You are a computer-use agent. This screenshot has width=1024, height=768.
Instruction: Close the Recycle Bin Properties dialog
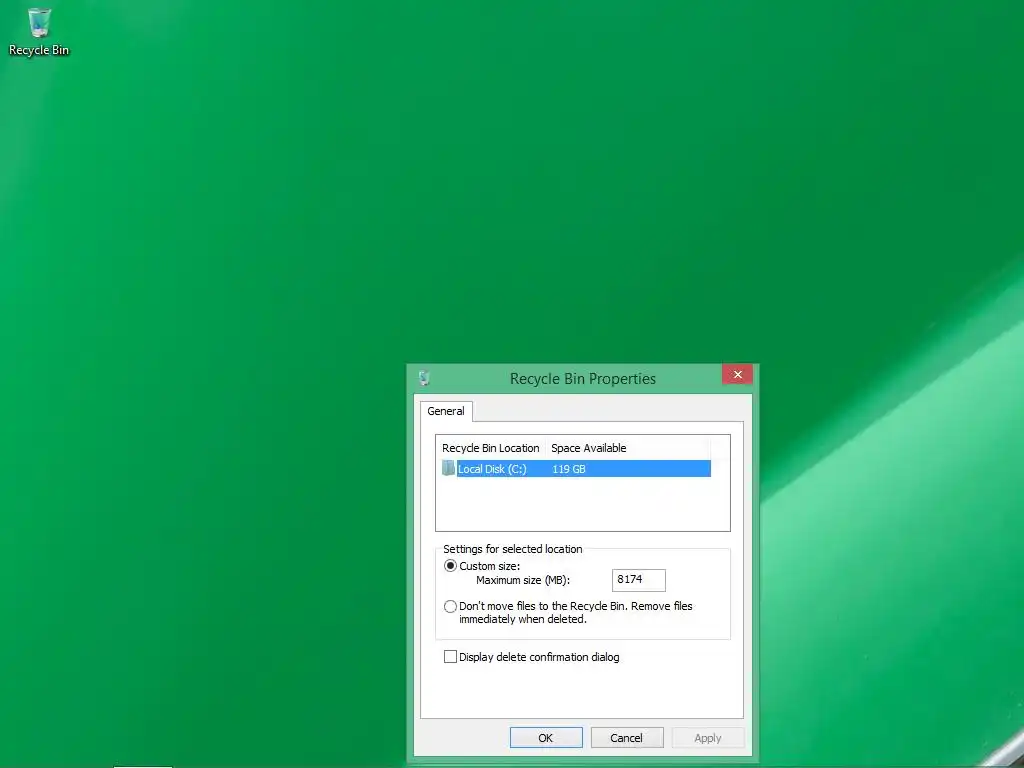coord(737,374)
